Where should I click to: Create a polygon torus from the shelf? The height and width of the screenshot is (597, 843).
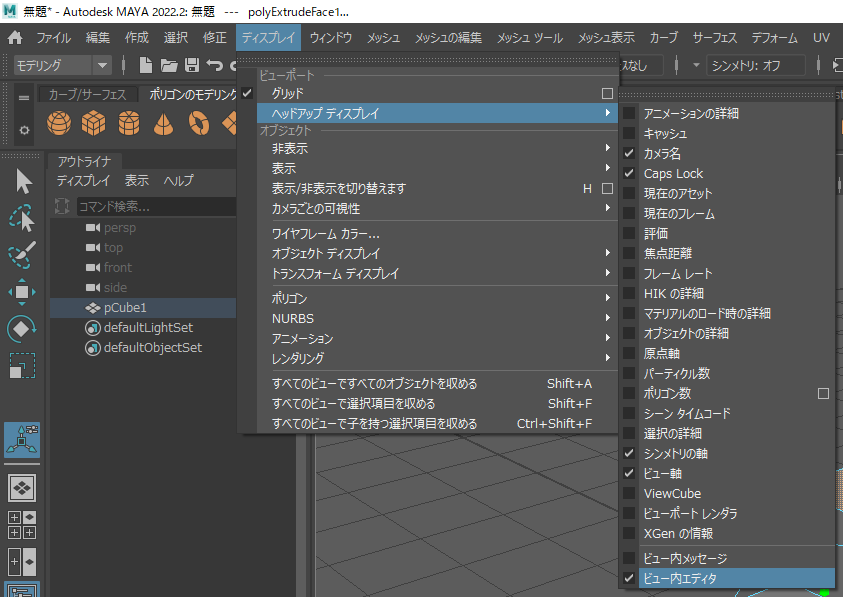coord(199,123)
